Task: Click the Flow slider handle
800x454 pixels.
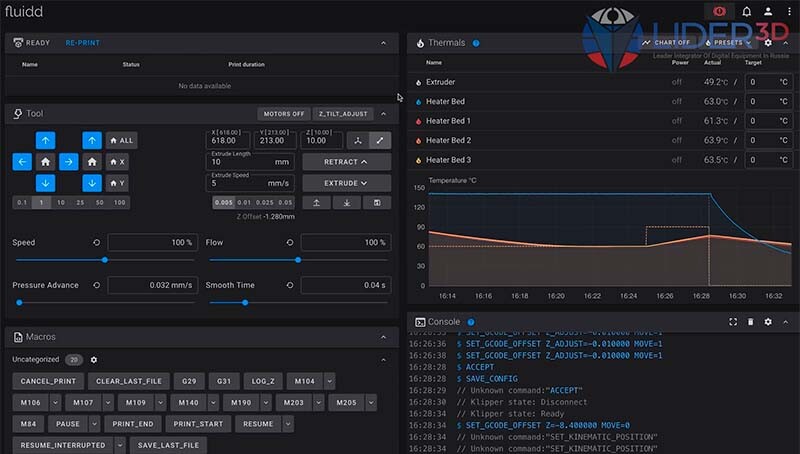Action: pos(298,260)
